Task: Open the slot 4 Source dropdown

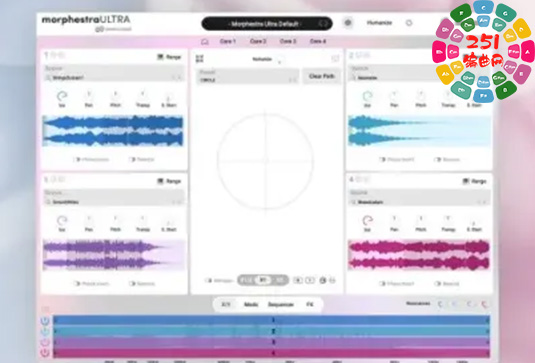Action: coord(420,198)
